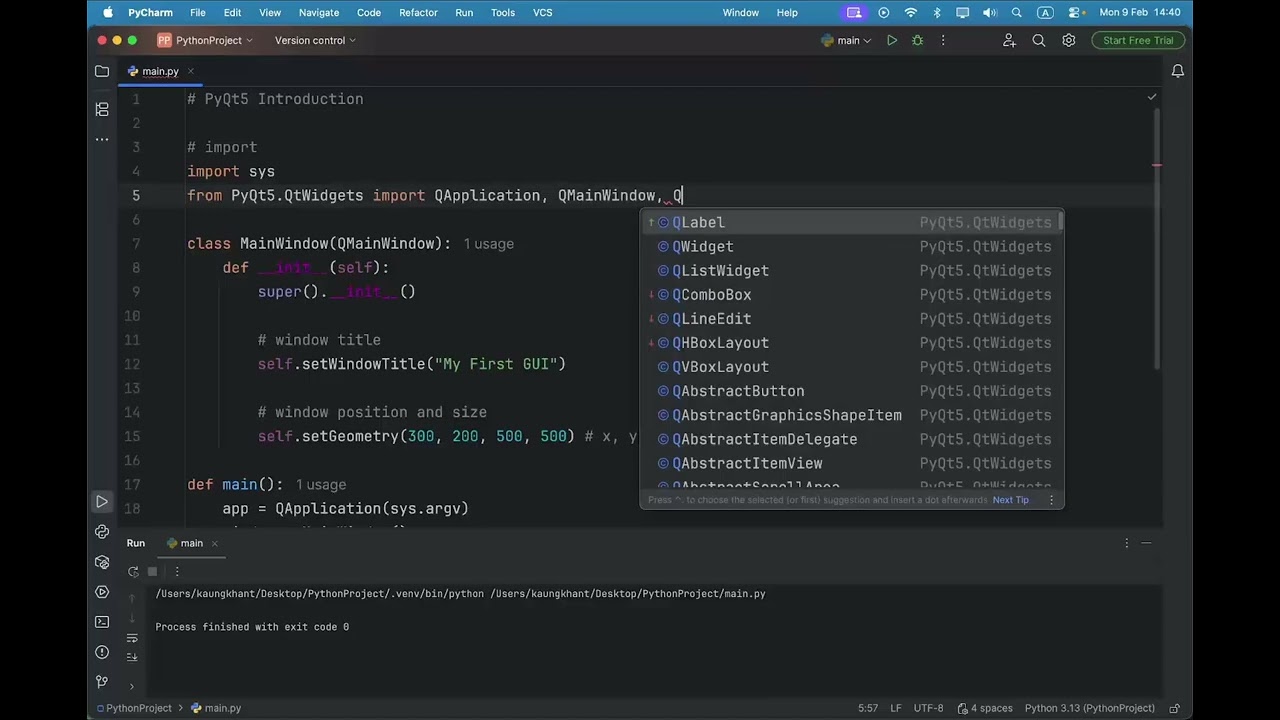The height and width of the screenshot is (720, 1280).
Task: Open Code With Me add-user icon
Action: (1009, 40)
